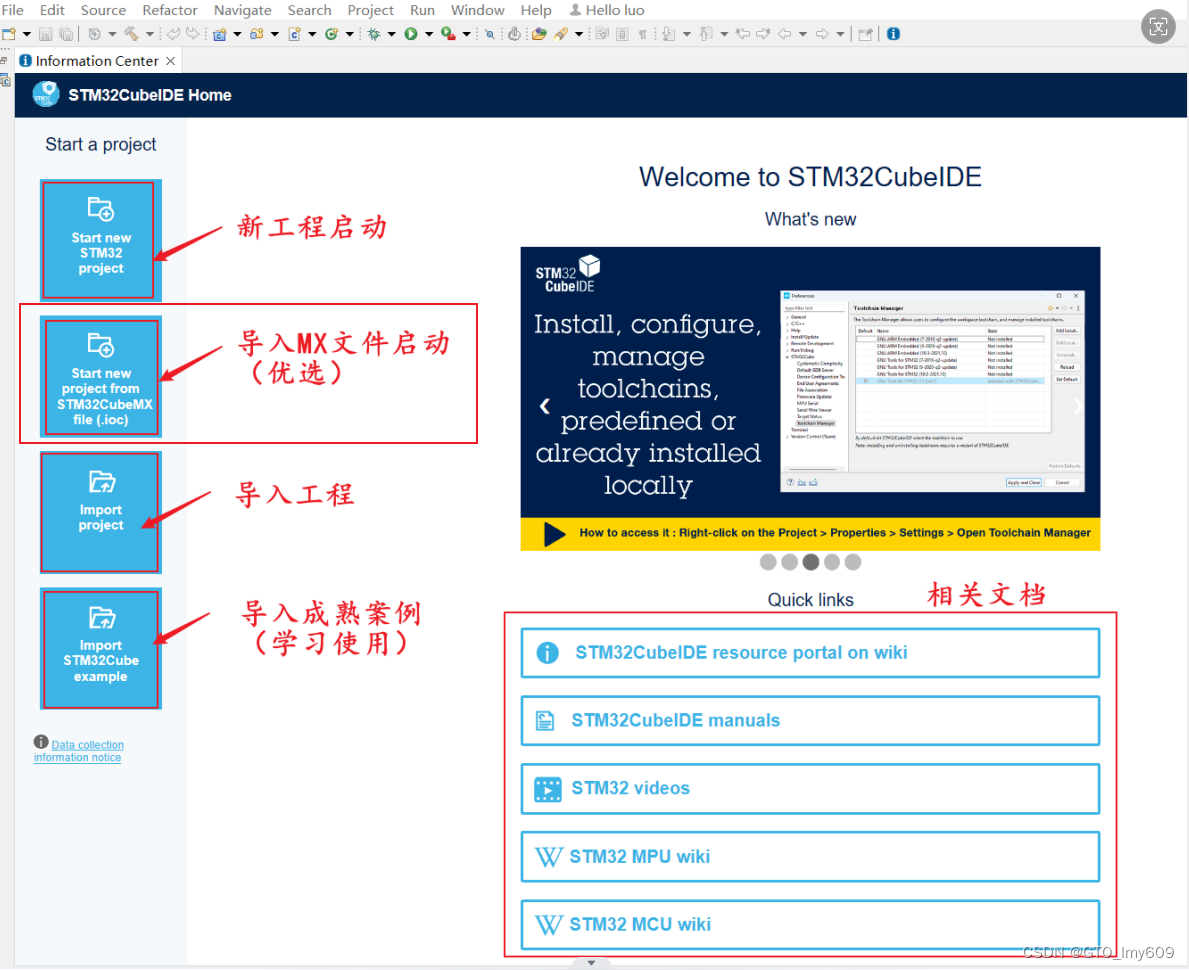Expand the Back navigation dropdown arrow

(802, 33)
